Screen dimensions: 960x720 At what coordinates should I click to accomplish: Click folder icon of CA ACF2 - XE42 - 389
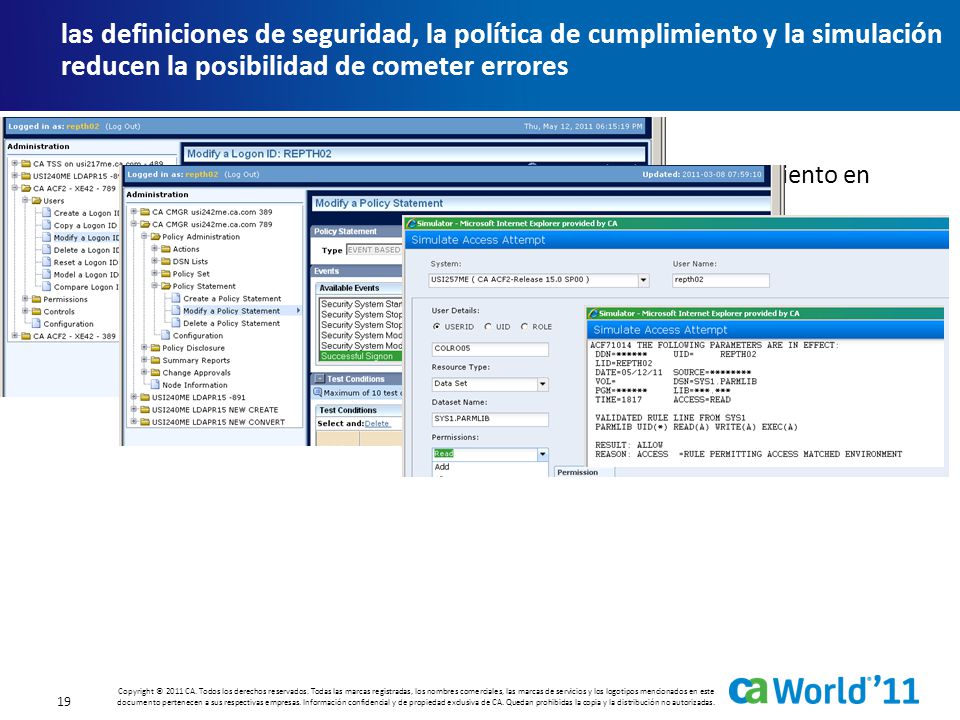[x=26, y=336]
